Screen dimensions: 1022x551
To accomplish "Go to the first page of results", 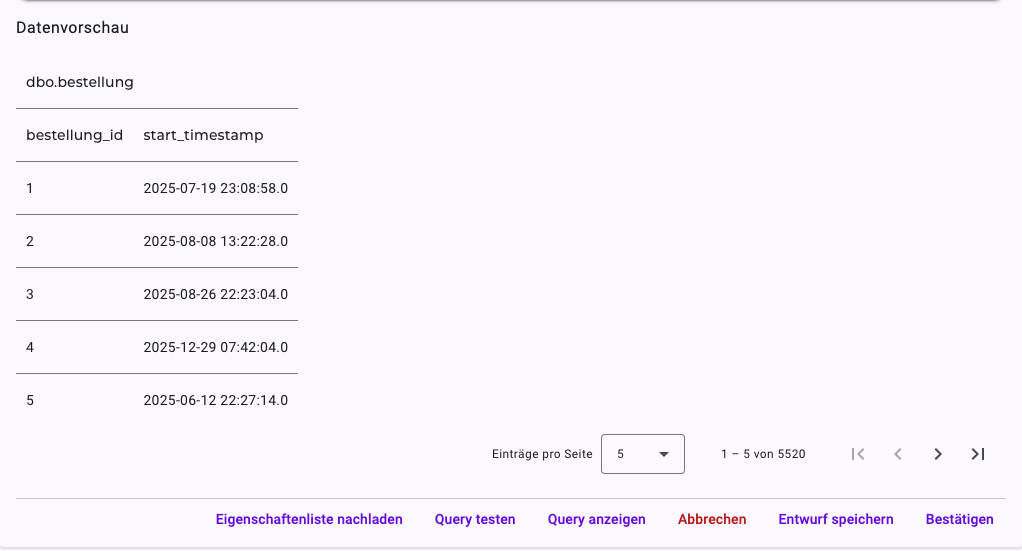I will [x=858, y=454].
